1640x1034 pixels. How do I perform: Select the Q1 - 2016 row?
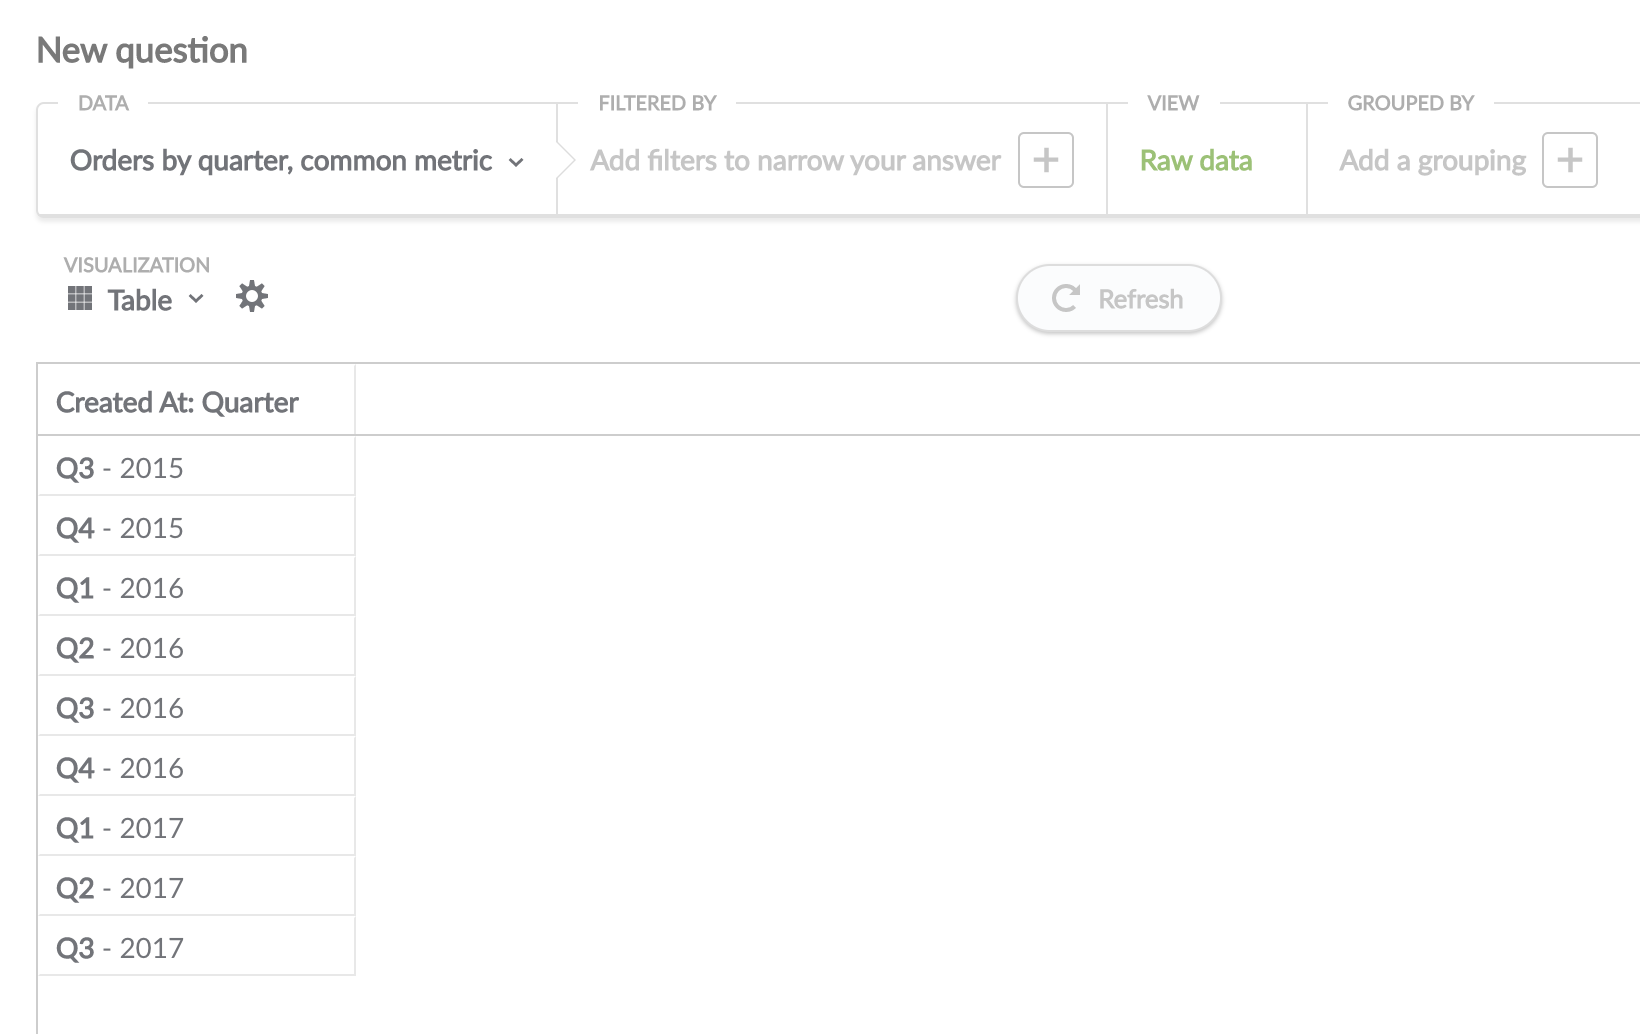(x=119, y=587)
